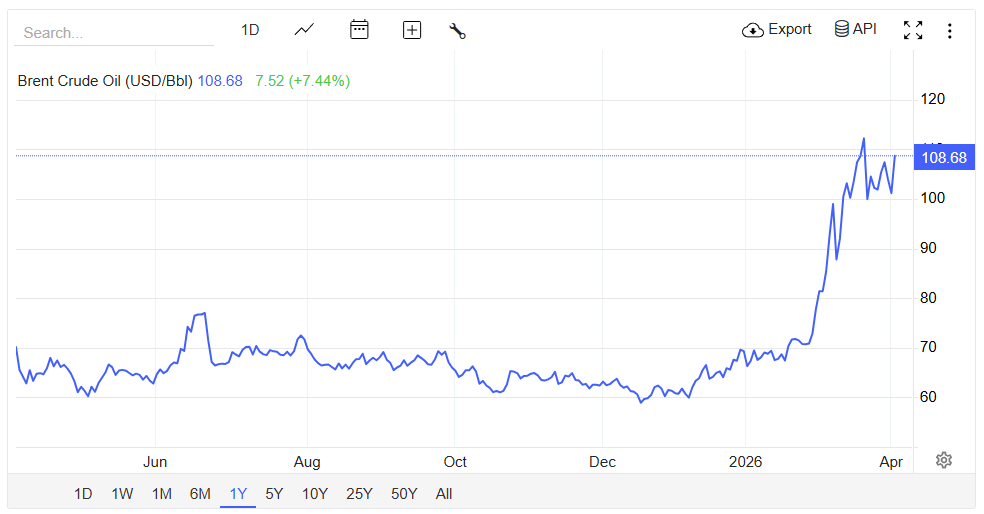The width and height of the screenshot is (984, 514).
Task: Click the 100 y-axis label
Action: point(933,198)
